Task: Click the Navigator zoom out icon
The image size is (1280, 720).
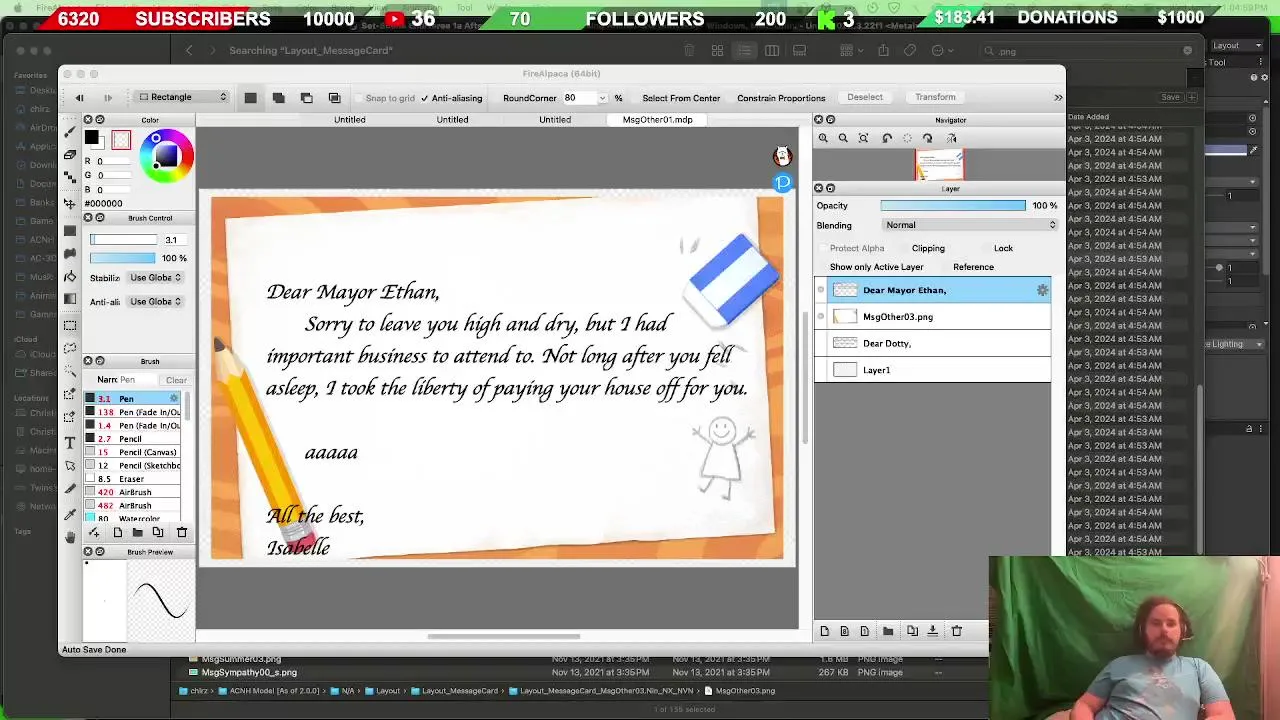Action: click(x=843, y=138)
